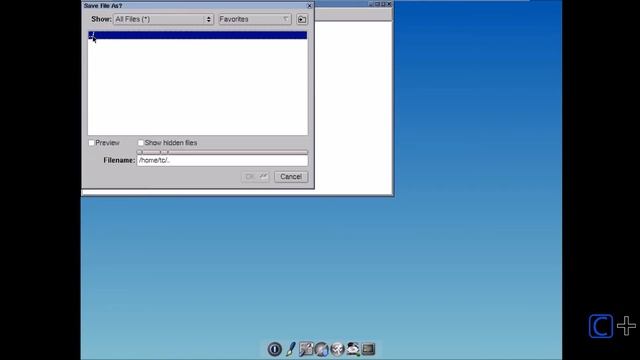Image resolution: width=640 pixels, height=360 pixels.
Task: Cancel the Save File As dialog
Action: (291, 177)
